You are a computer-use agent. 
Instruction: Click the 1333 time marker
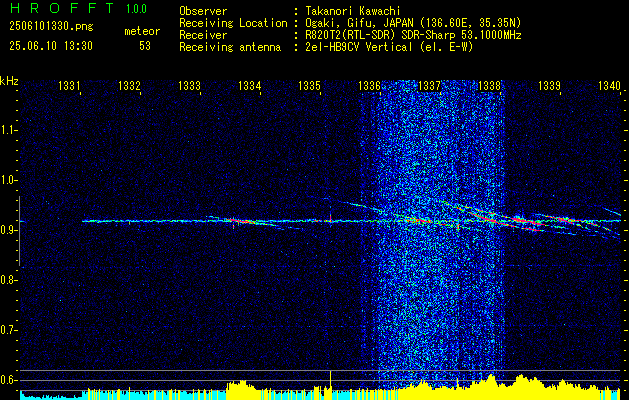(x=189, y=86)
